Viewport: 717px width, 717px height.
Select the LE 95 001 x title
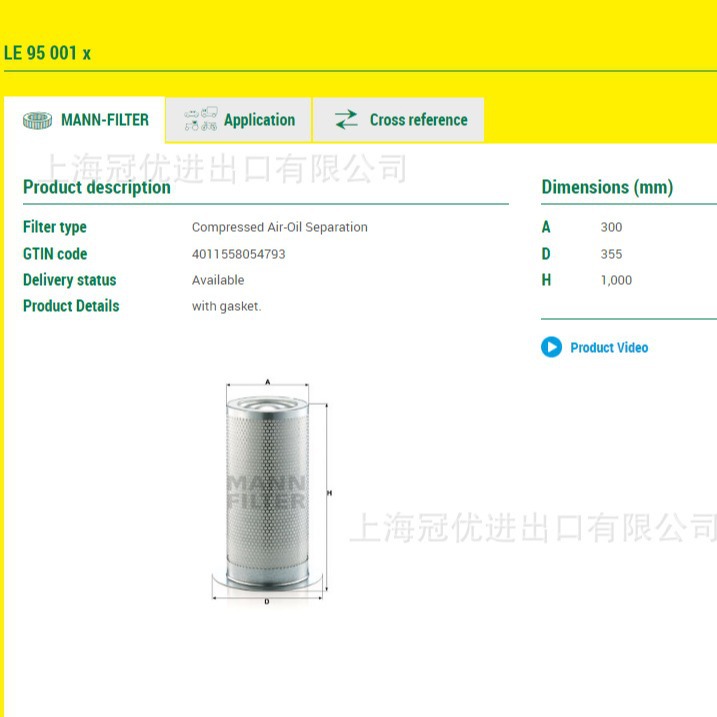click(x=47, y=53)
